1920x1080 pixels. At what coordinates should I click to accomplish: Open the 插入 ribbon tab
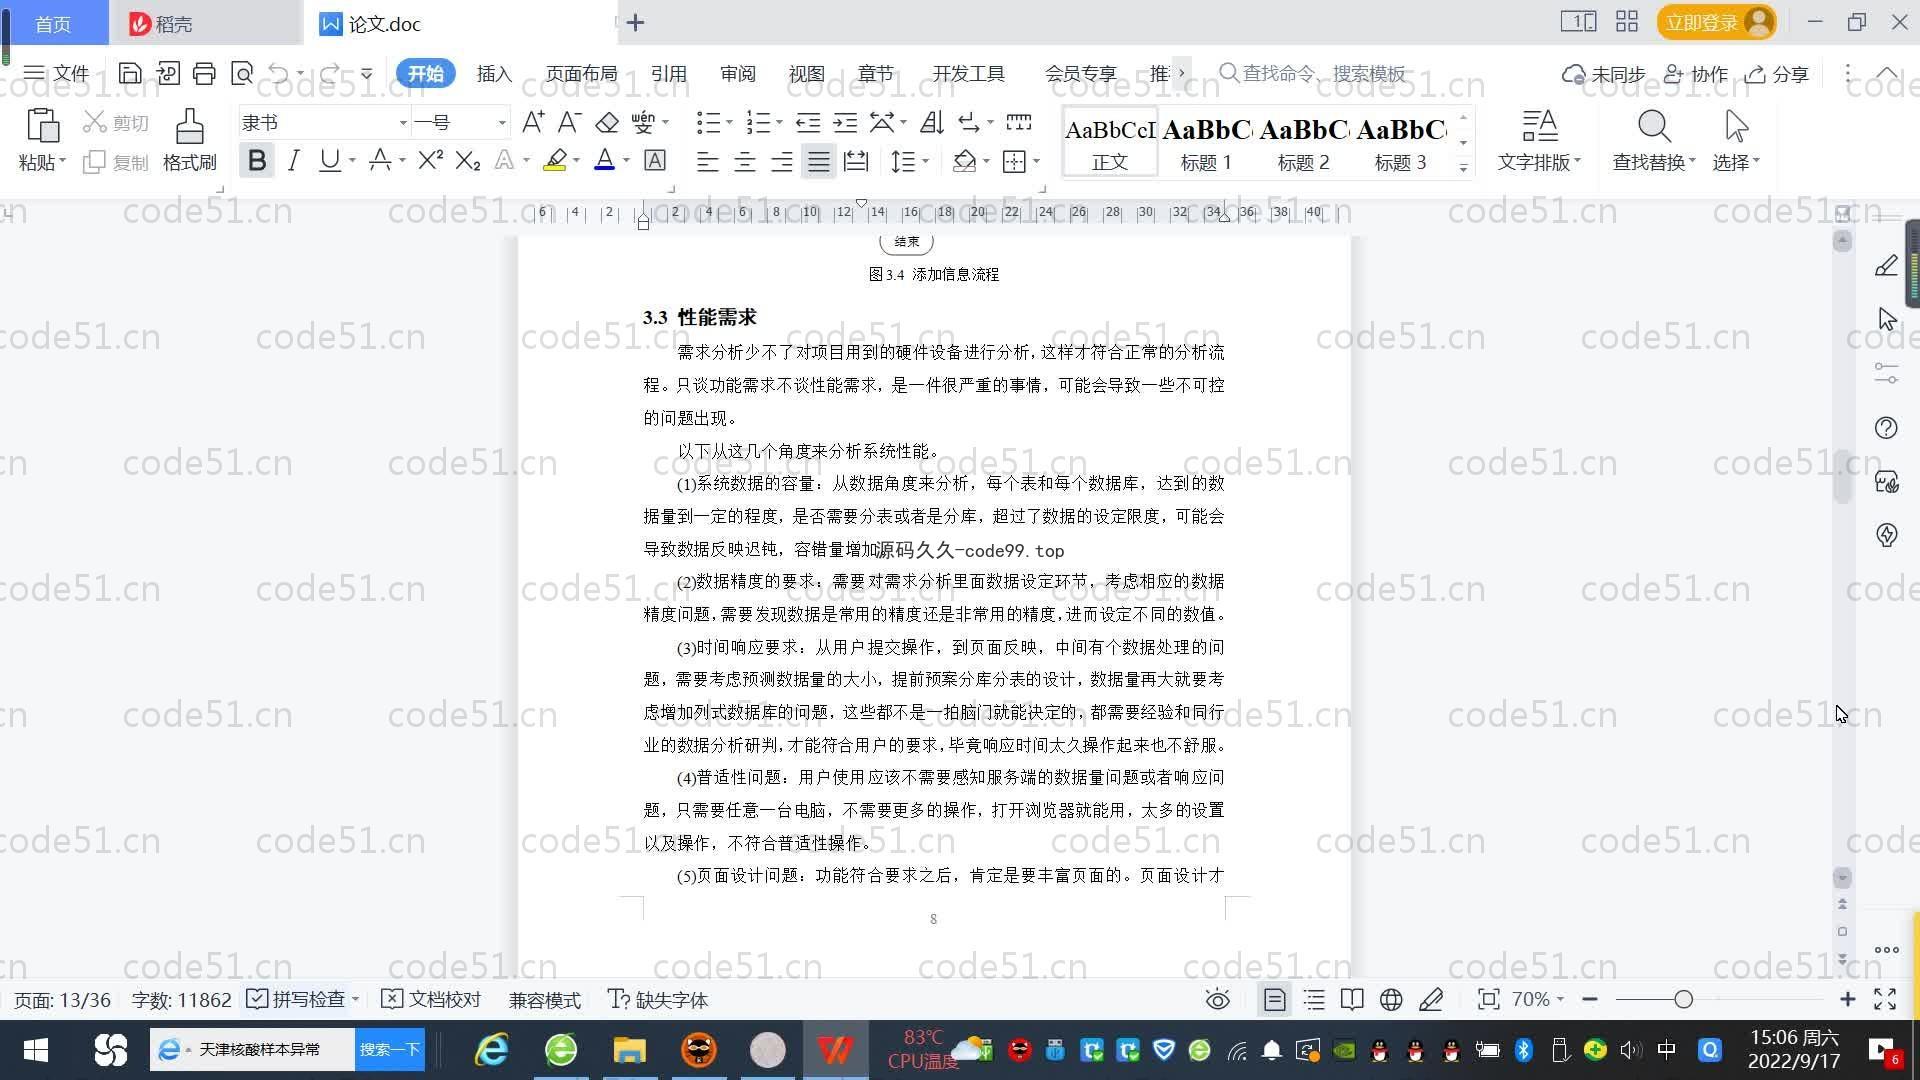click(494, 74)
